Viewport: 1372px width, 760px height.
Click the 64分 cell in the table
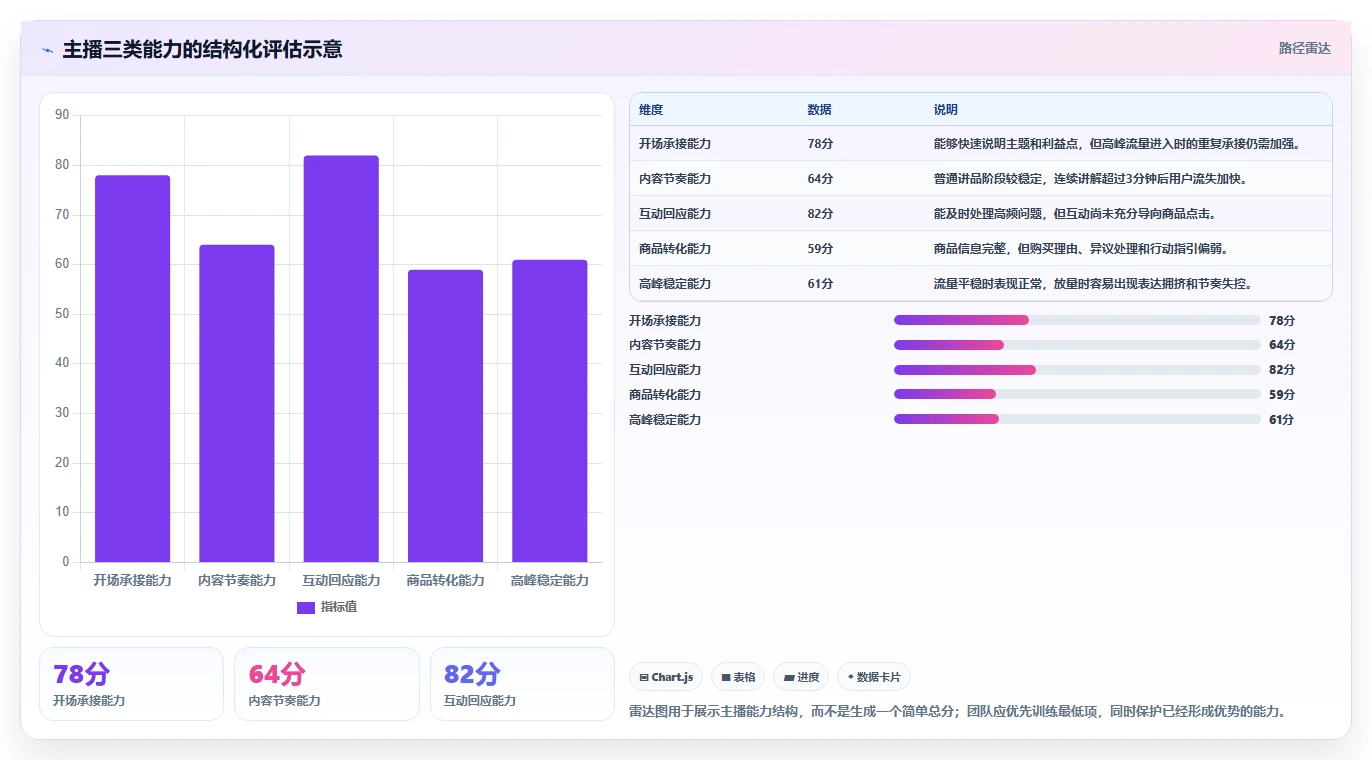(820, 179)
